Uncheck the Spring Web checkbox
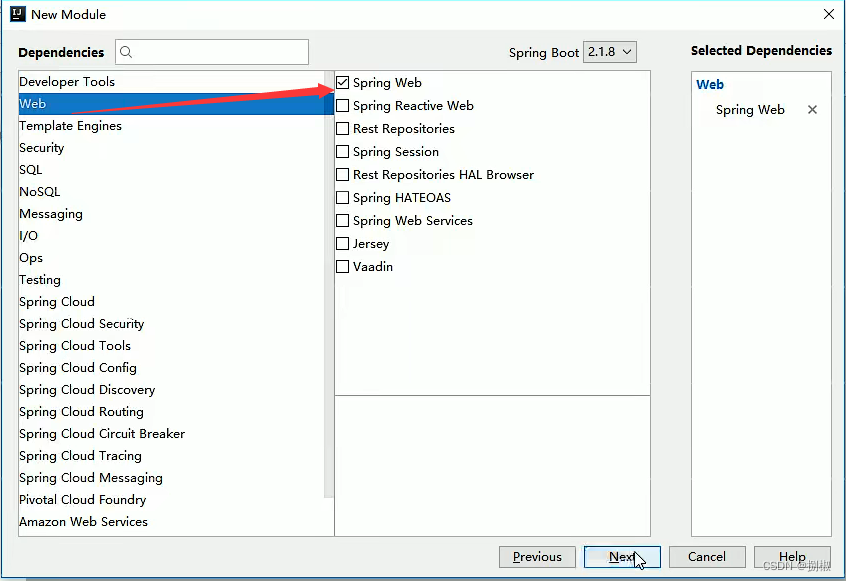 (x=343, y=83)
